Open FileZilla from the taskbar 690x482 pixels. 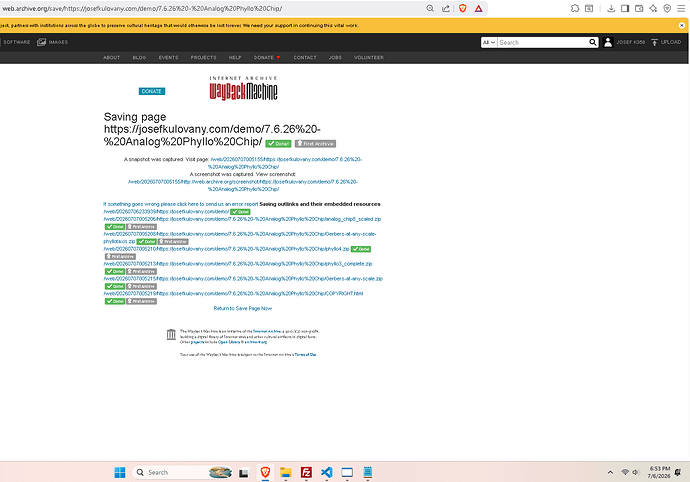[x=306, y=472]
